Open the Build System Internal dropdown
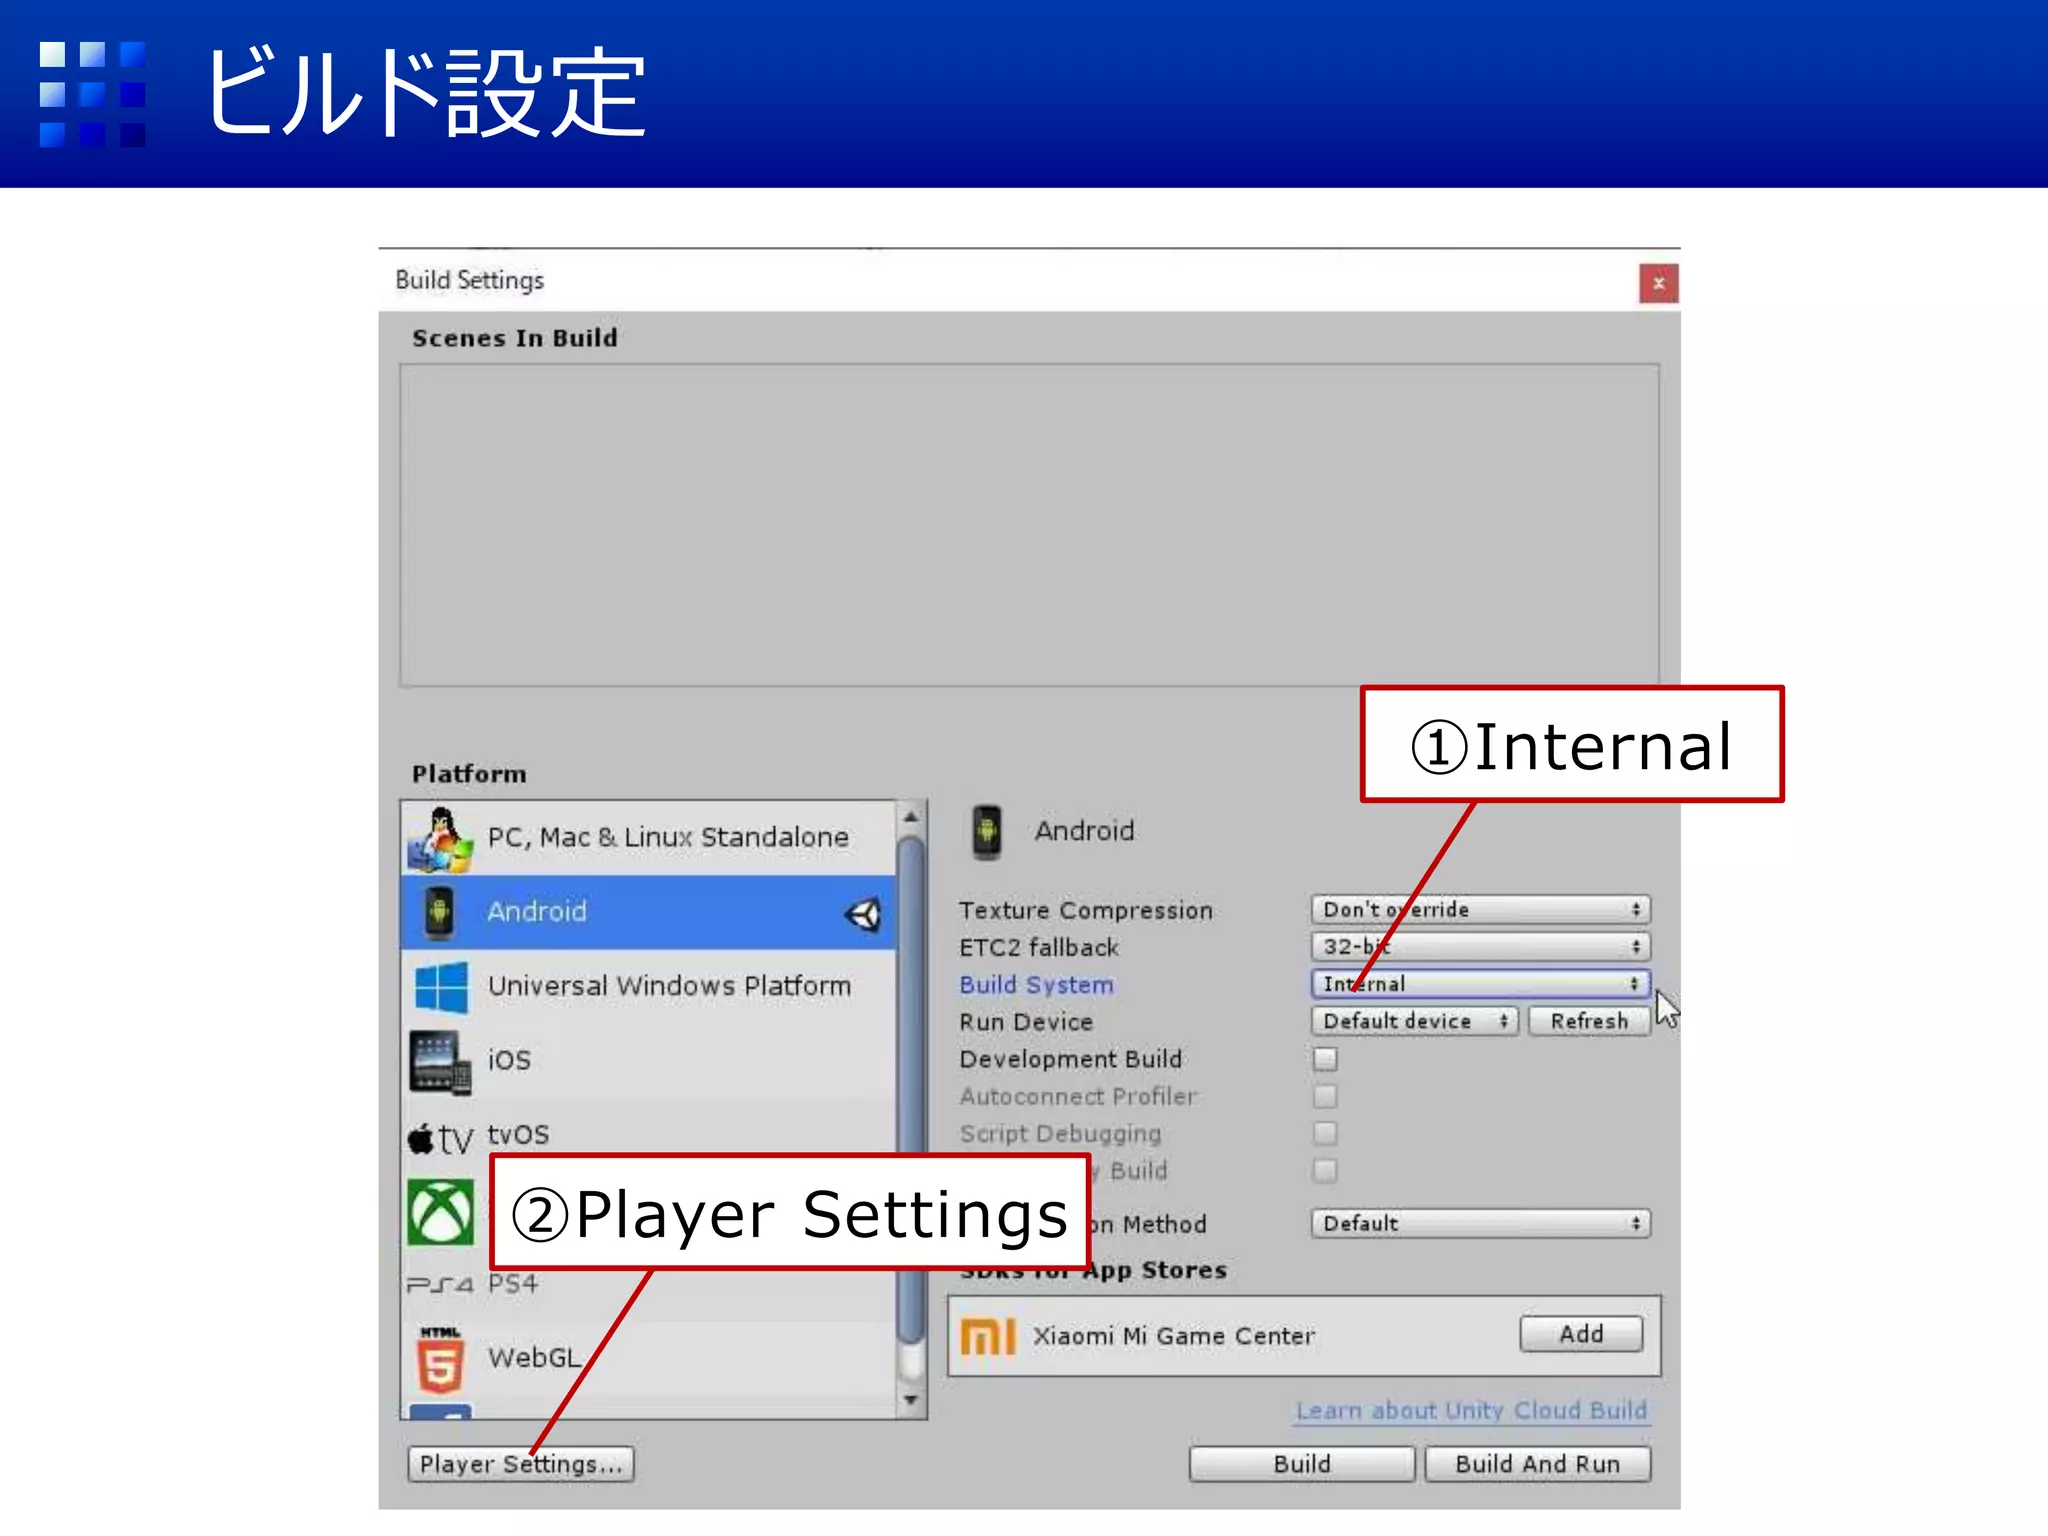The width and height of the screenshot is (2048, 1536). point(1480,984)
